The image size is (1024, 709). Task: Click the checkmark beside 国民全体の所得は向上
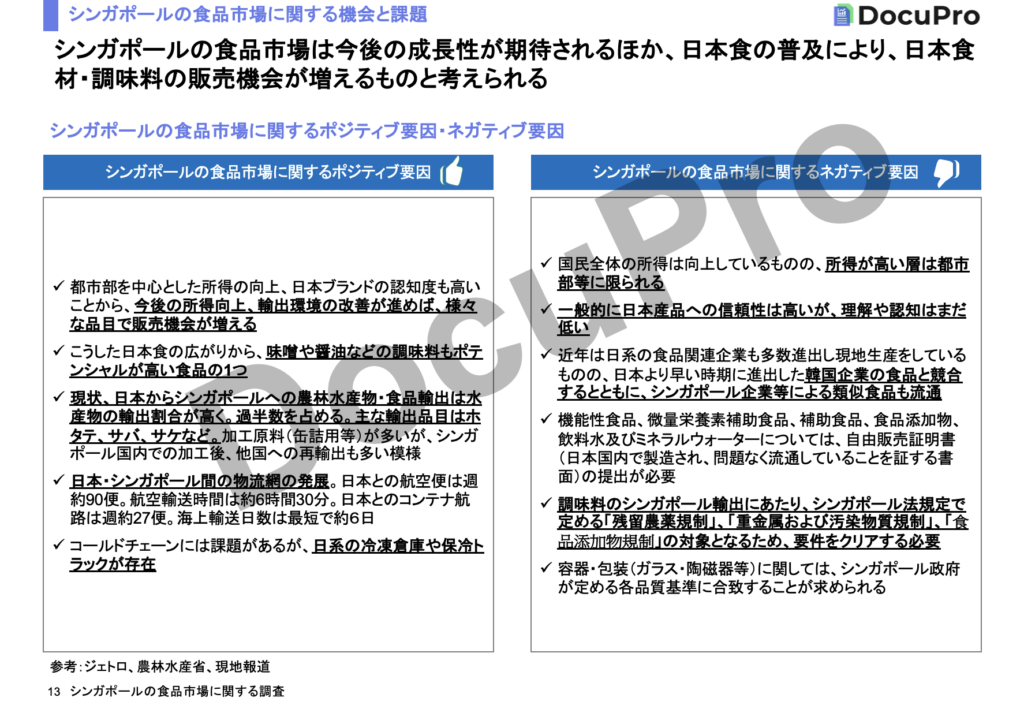546,265
